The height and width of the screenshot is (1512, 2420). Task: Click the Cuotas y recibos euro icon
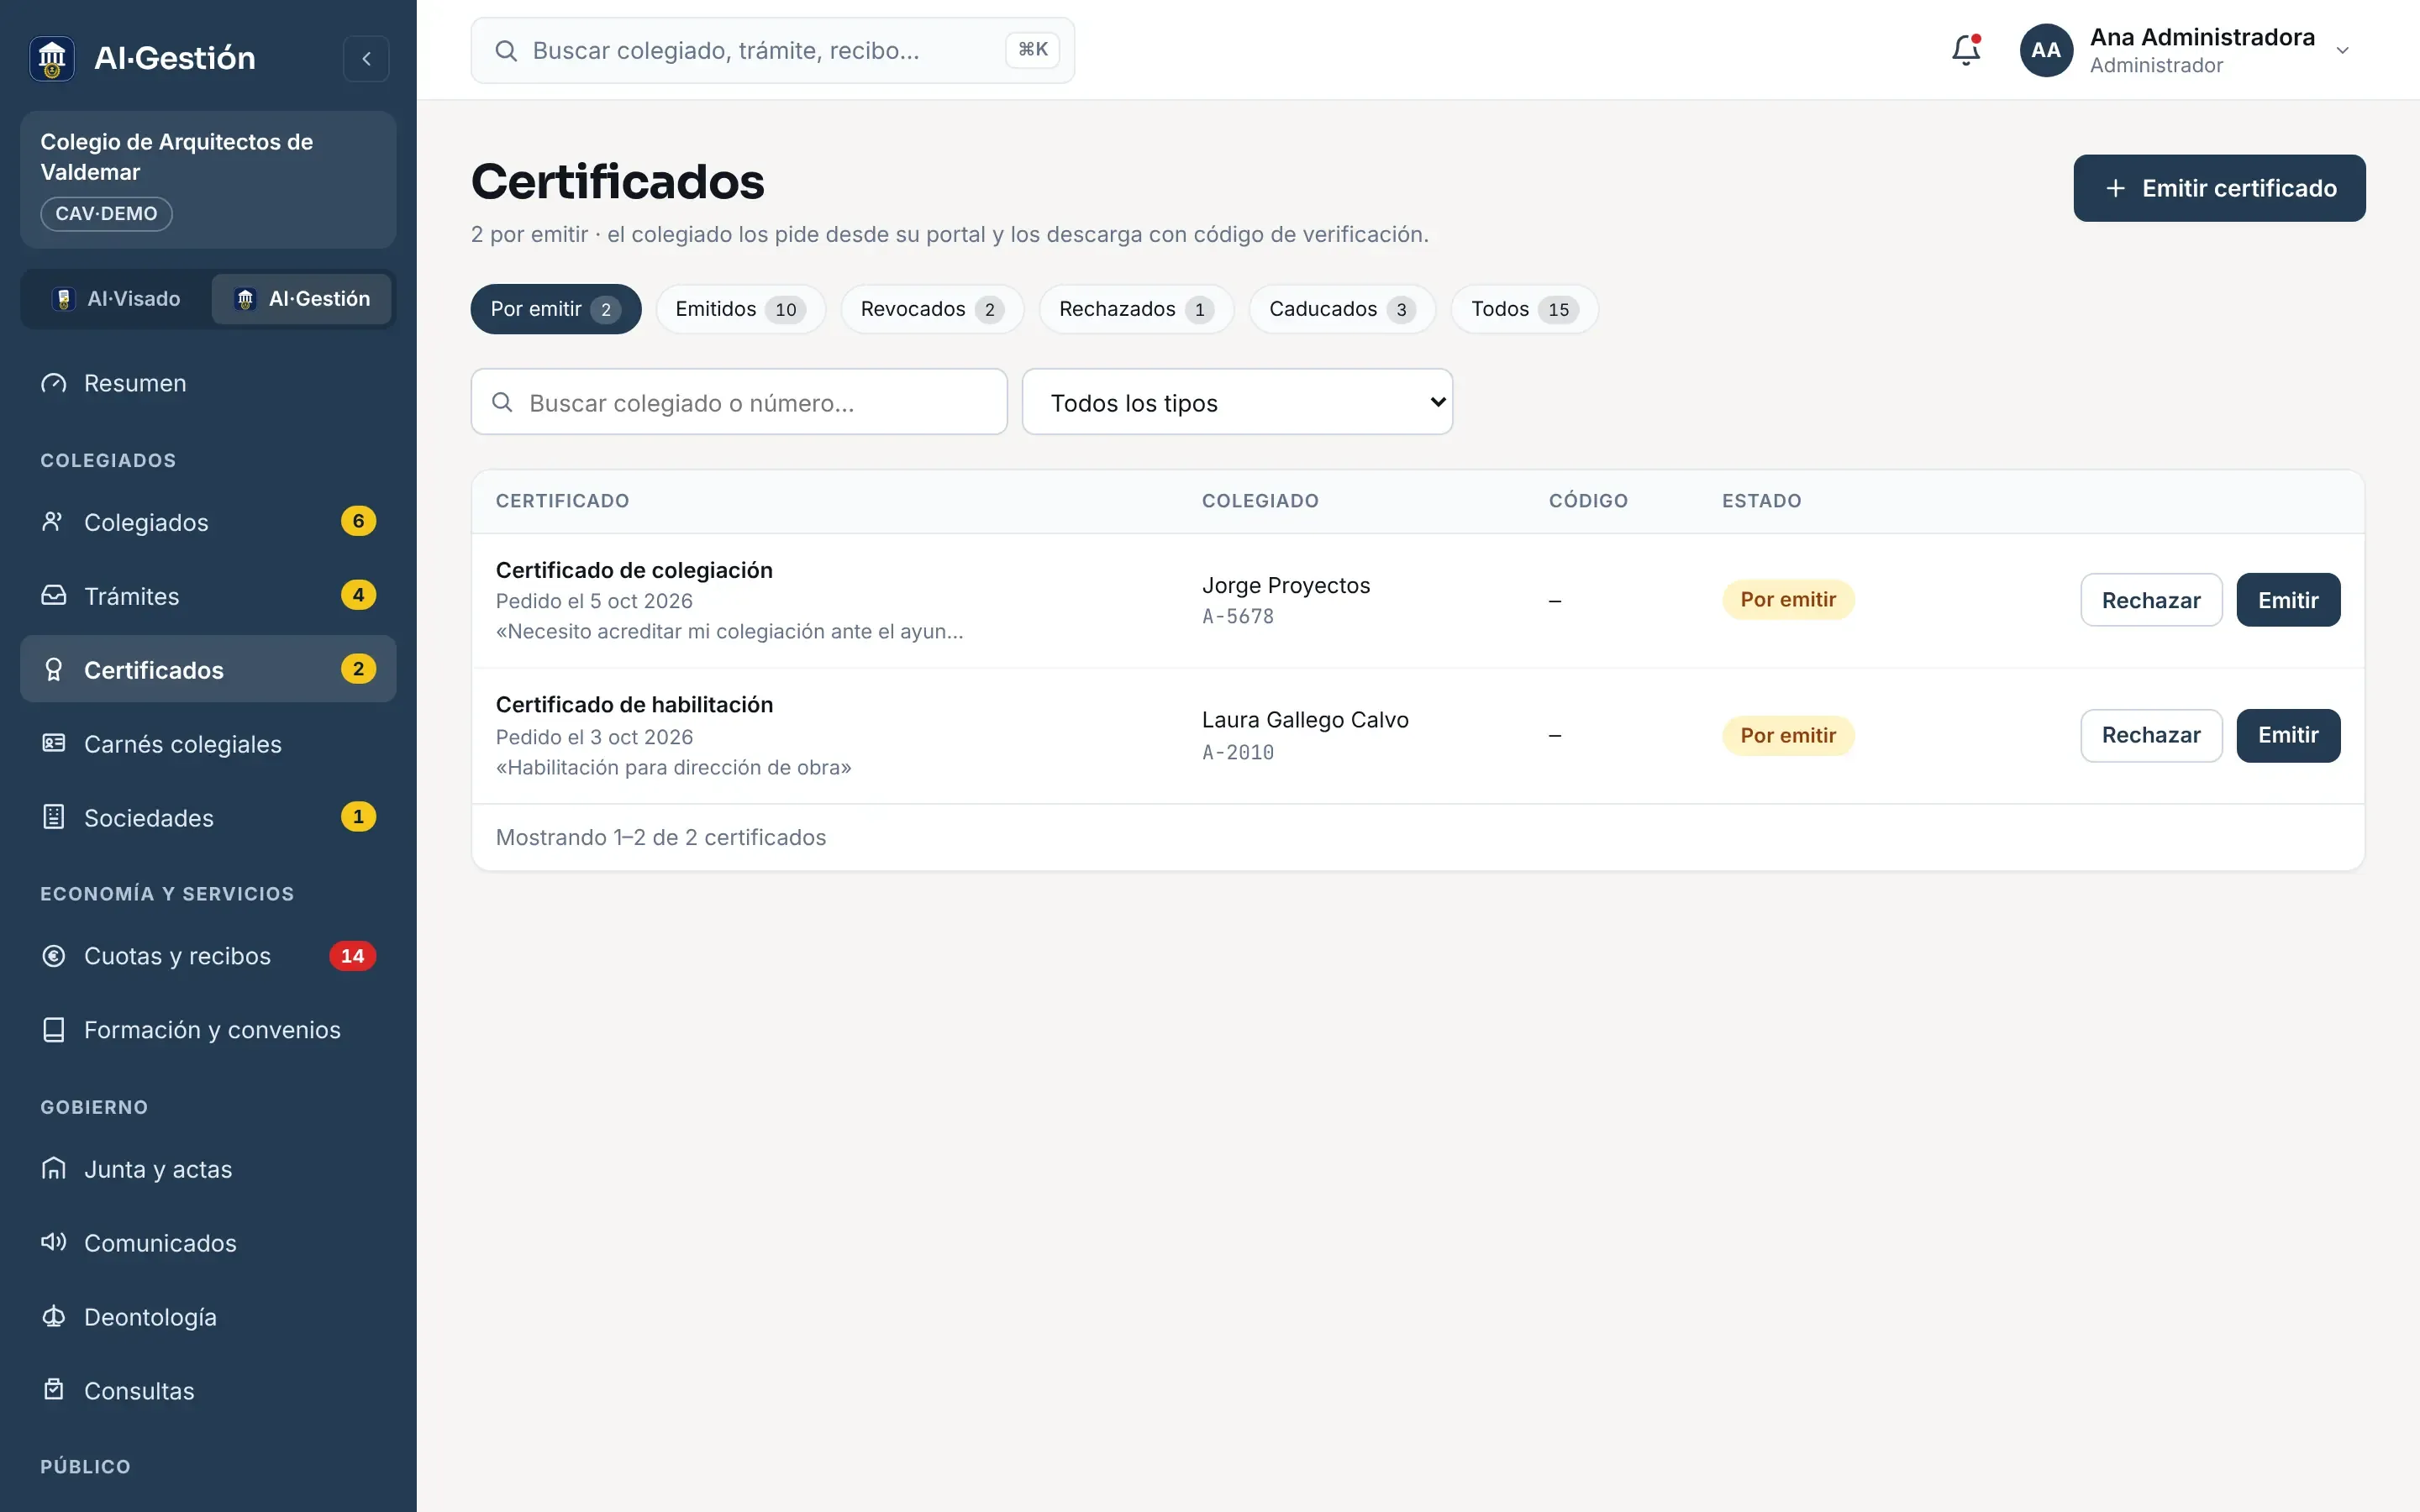tap(54, 956)
